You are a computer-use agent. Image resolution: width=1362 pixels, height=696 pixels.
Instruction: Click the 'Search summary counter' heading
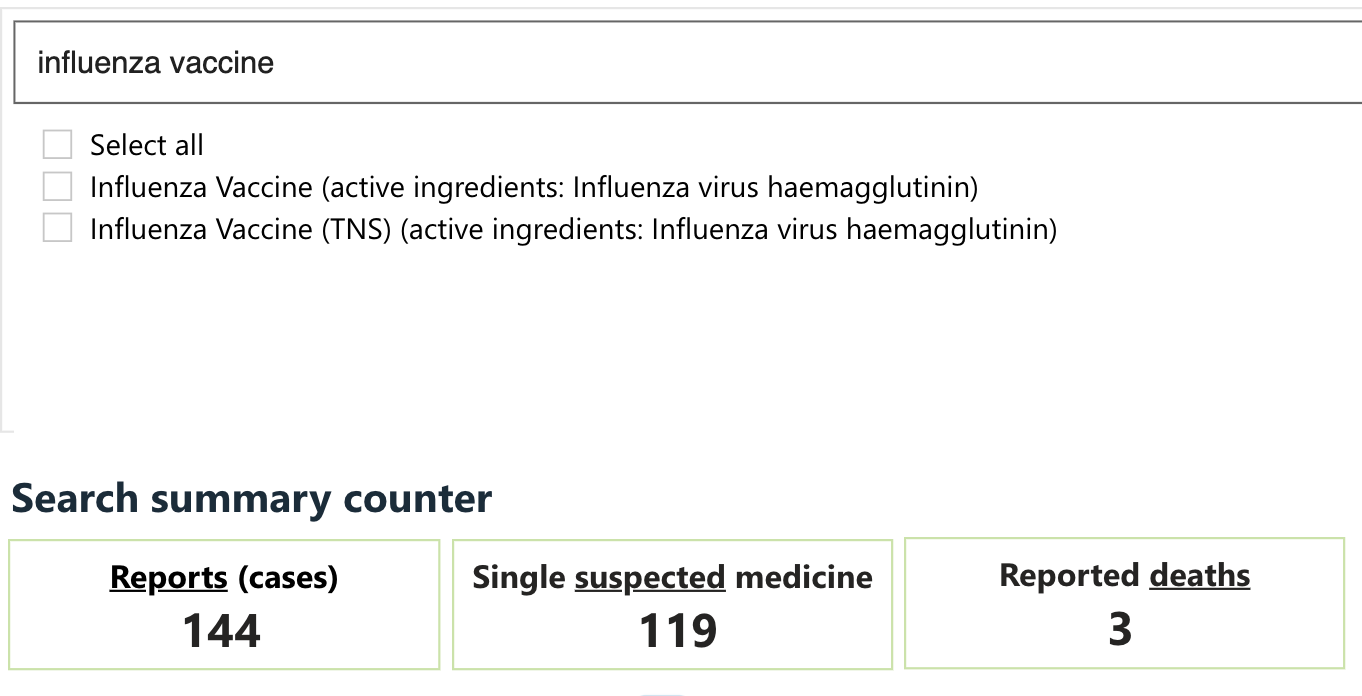[x=252, y=498]
